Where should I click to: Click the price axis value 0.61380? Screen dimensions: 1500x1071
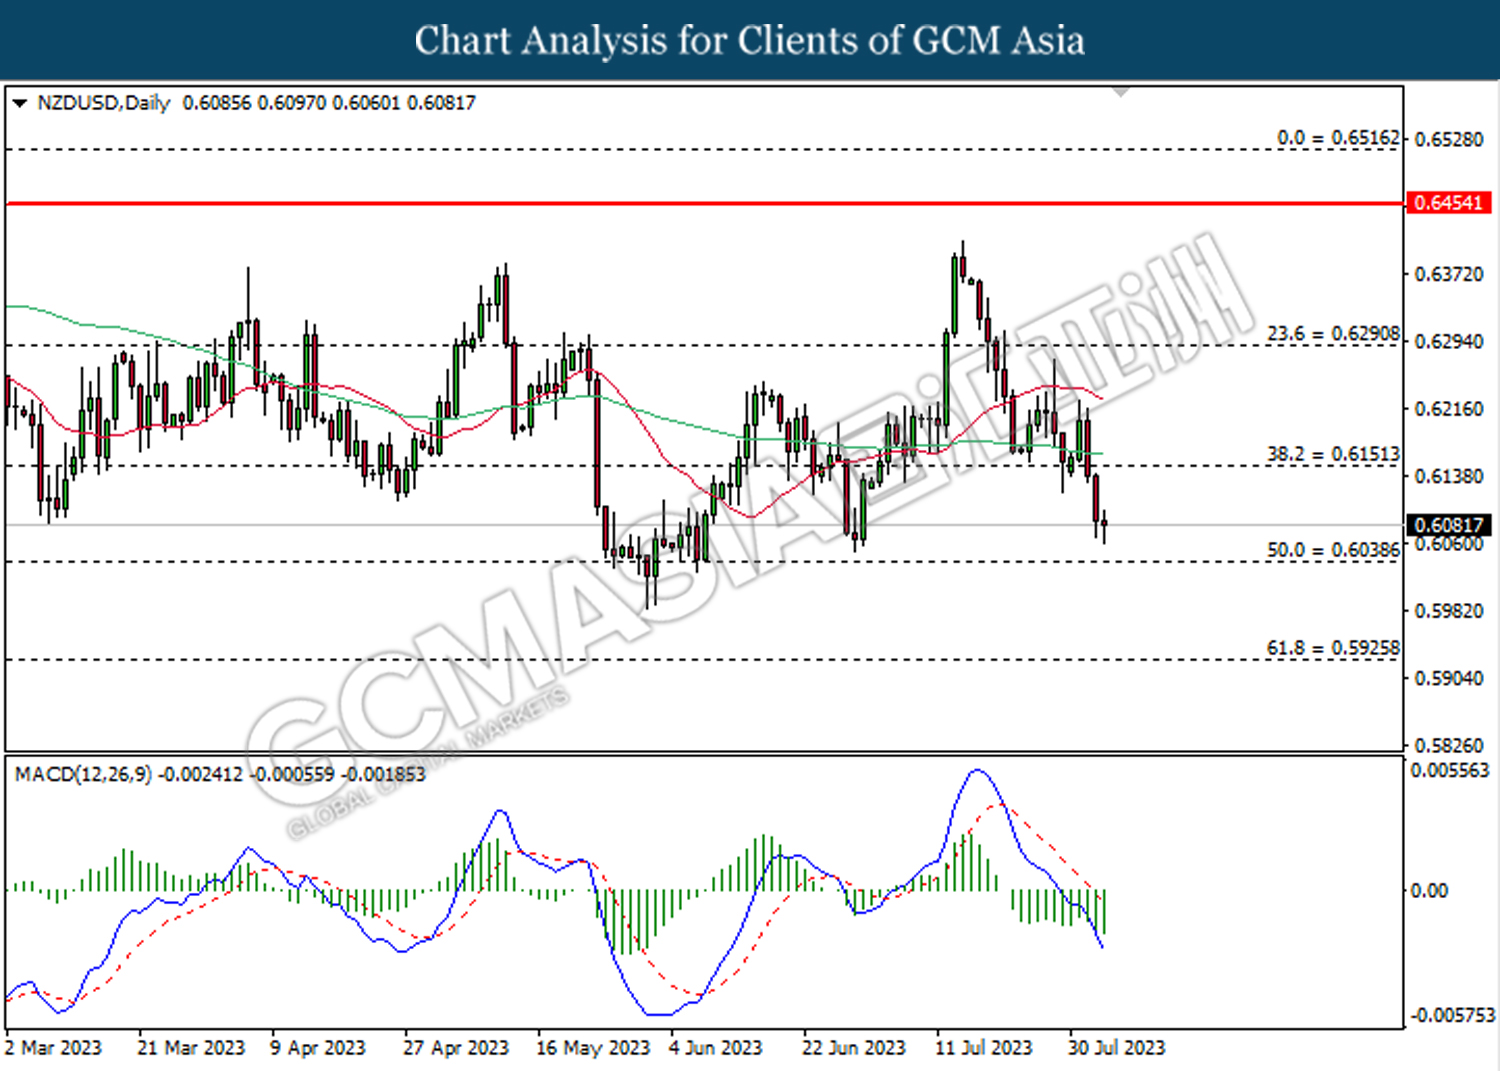[1449, 476]
